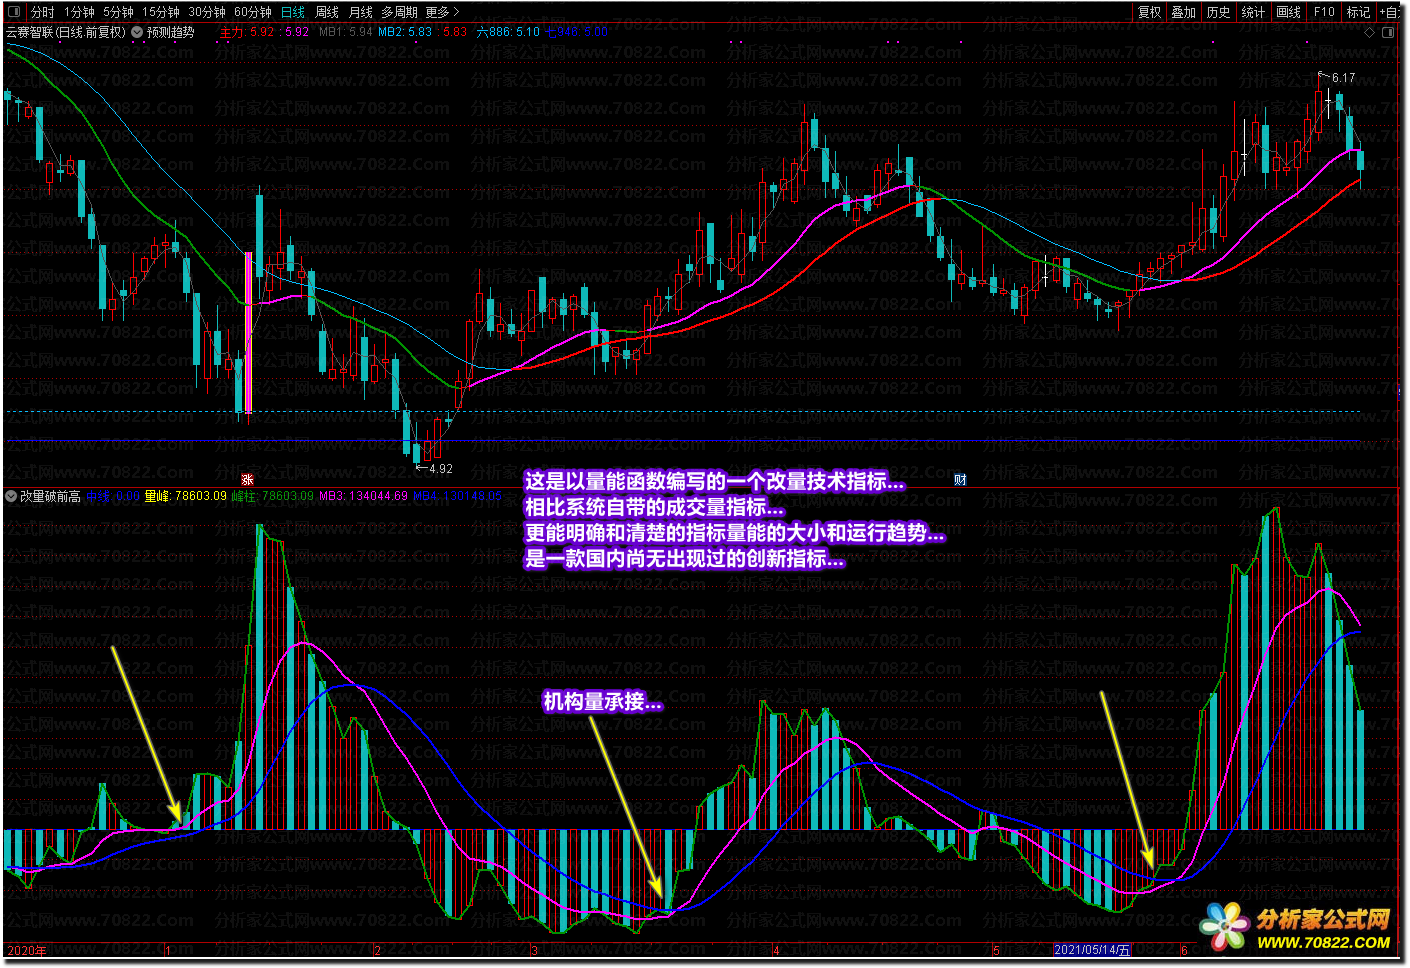Toggle the left side panel icon
The height and width of the screenshot is (968, 1410).
[14, 12]
